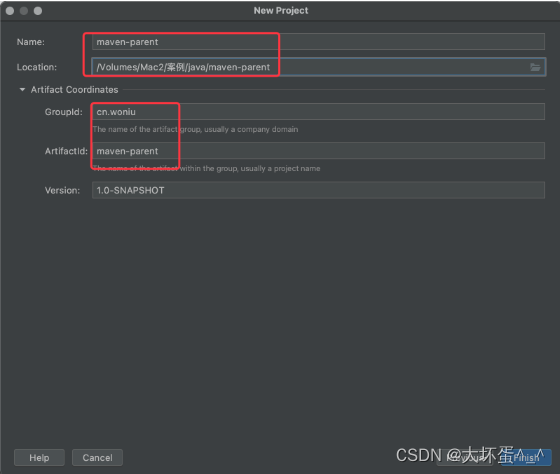Finish creating the project
The height and width of the screenshot is (474, 560).
click(526, 458)
